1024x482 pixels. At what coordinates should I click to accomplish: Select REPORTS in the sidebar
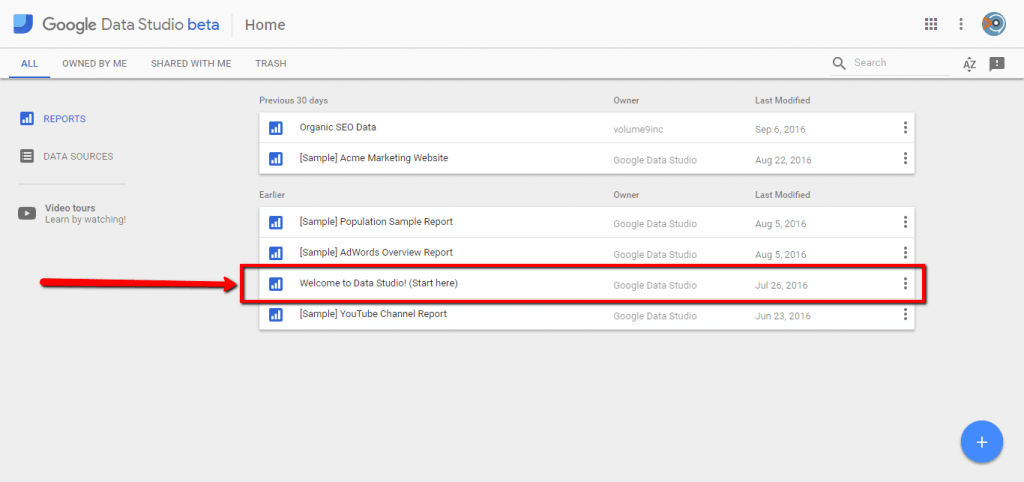65,119
